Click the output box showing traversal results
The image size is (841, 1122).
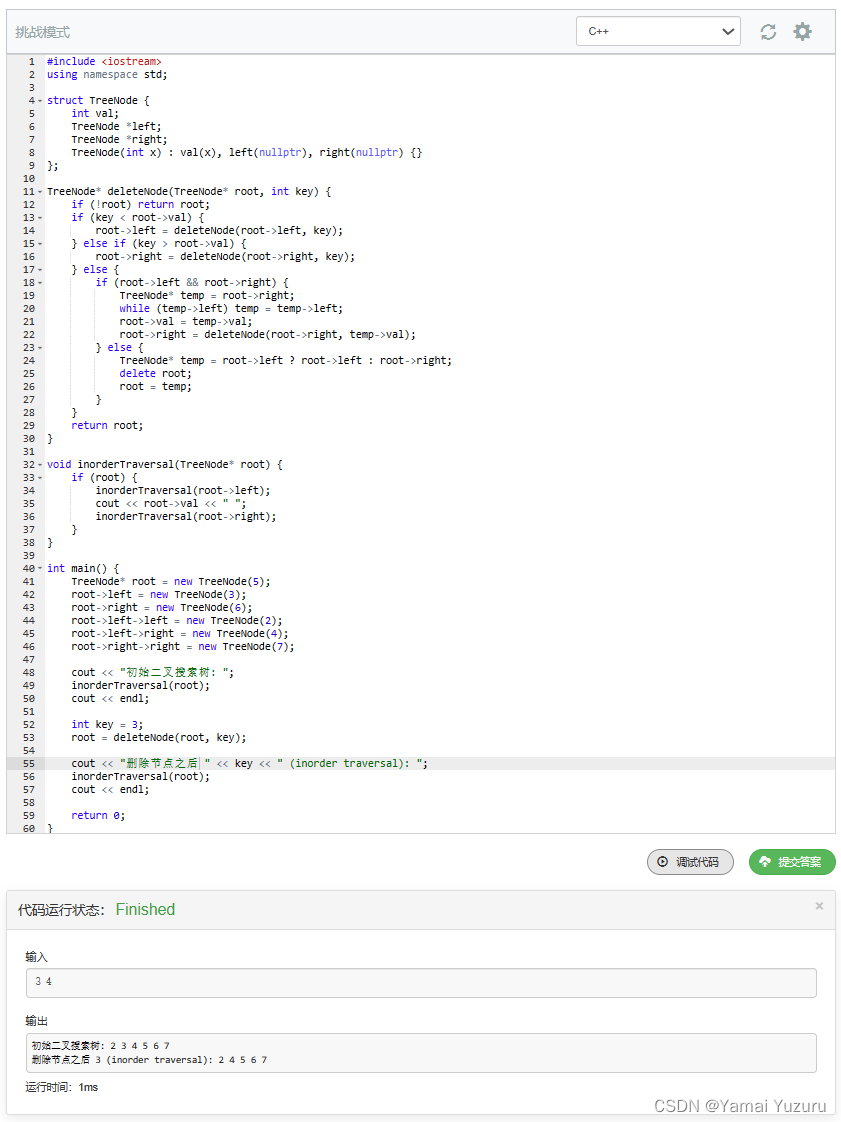tap(421, 1053)
